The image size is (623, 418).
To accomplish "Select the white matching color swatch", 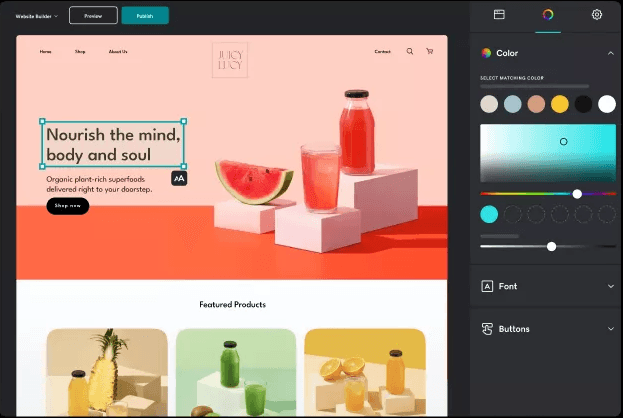I will click(x=607, y=104).
